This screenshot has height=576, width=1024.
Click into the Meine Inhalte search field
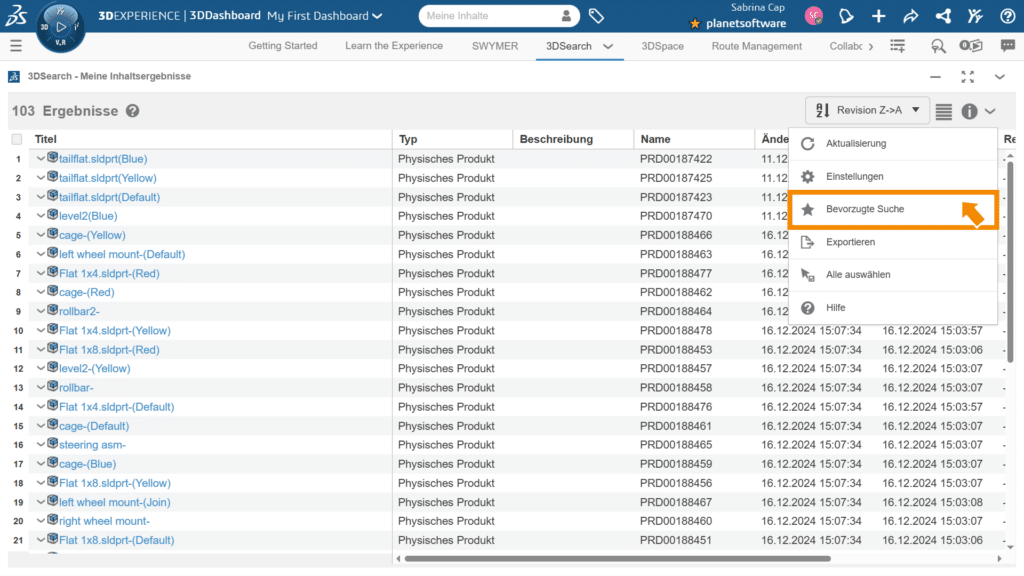(x=488, y=16)
